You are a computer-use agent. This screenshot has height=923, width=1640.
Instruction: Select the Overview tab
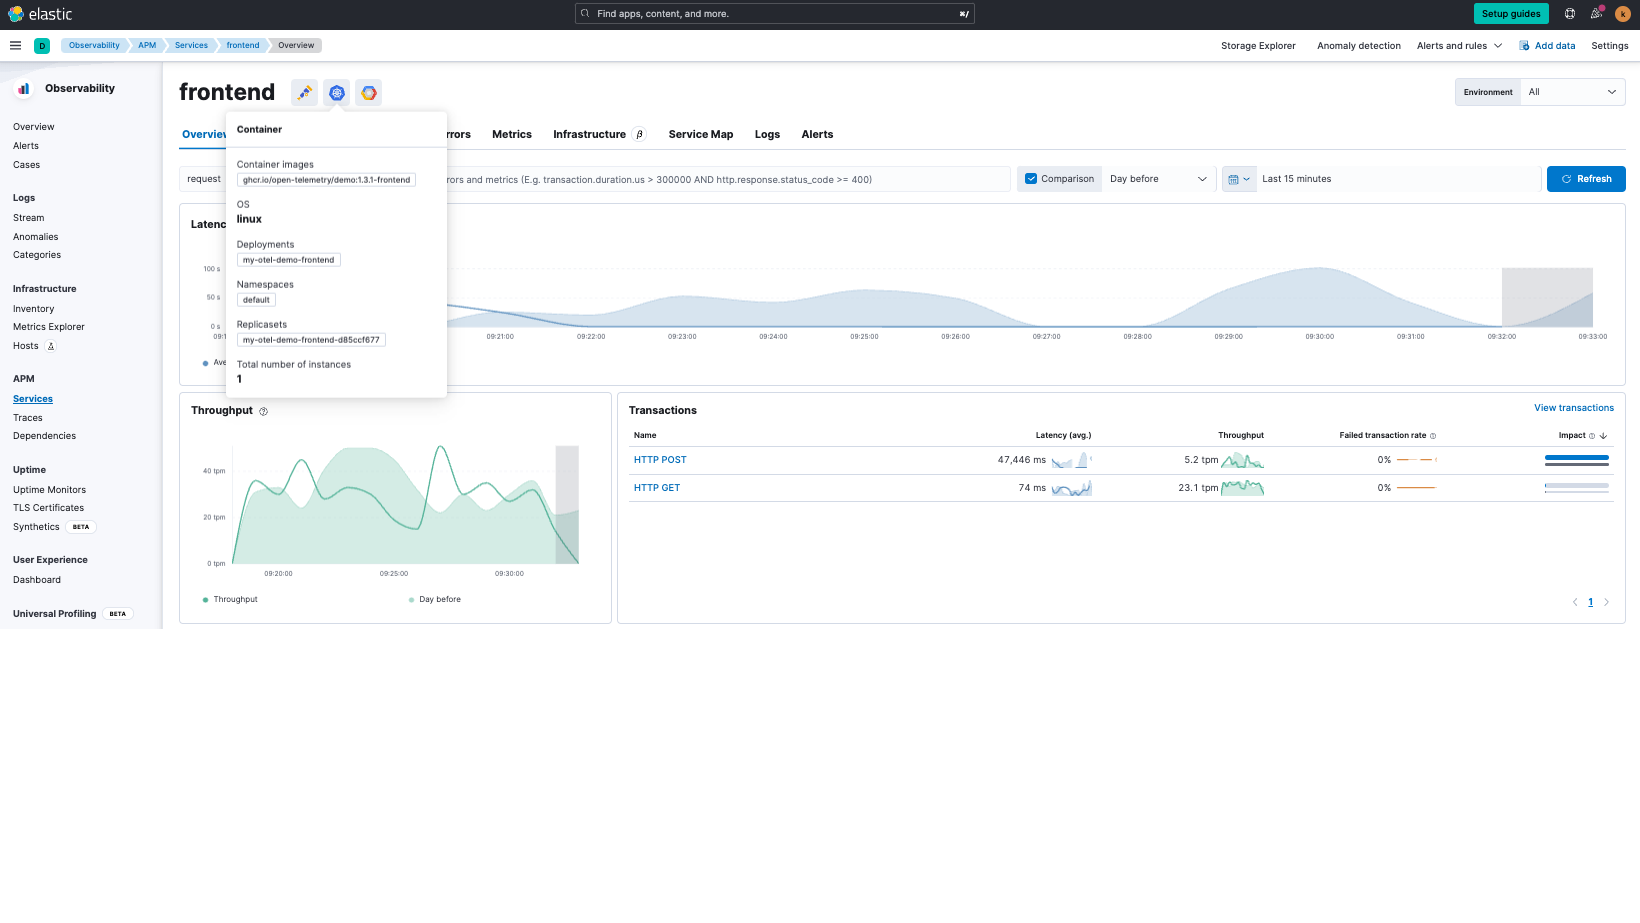(x=203, y=134)
